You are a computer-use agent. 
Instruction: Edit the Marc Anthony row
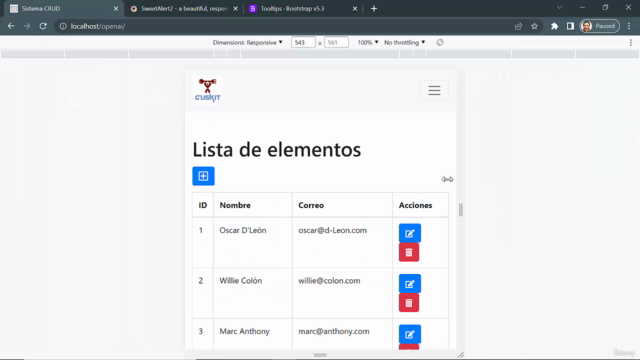pos(409,334)
